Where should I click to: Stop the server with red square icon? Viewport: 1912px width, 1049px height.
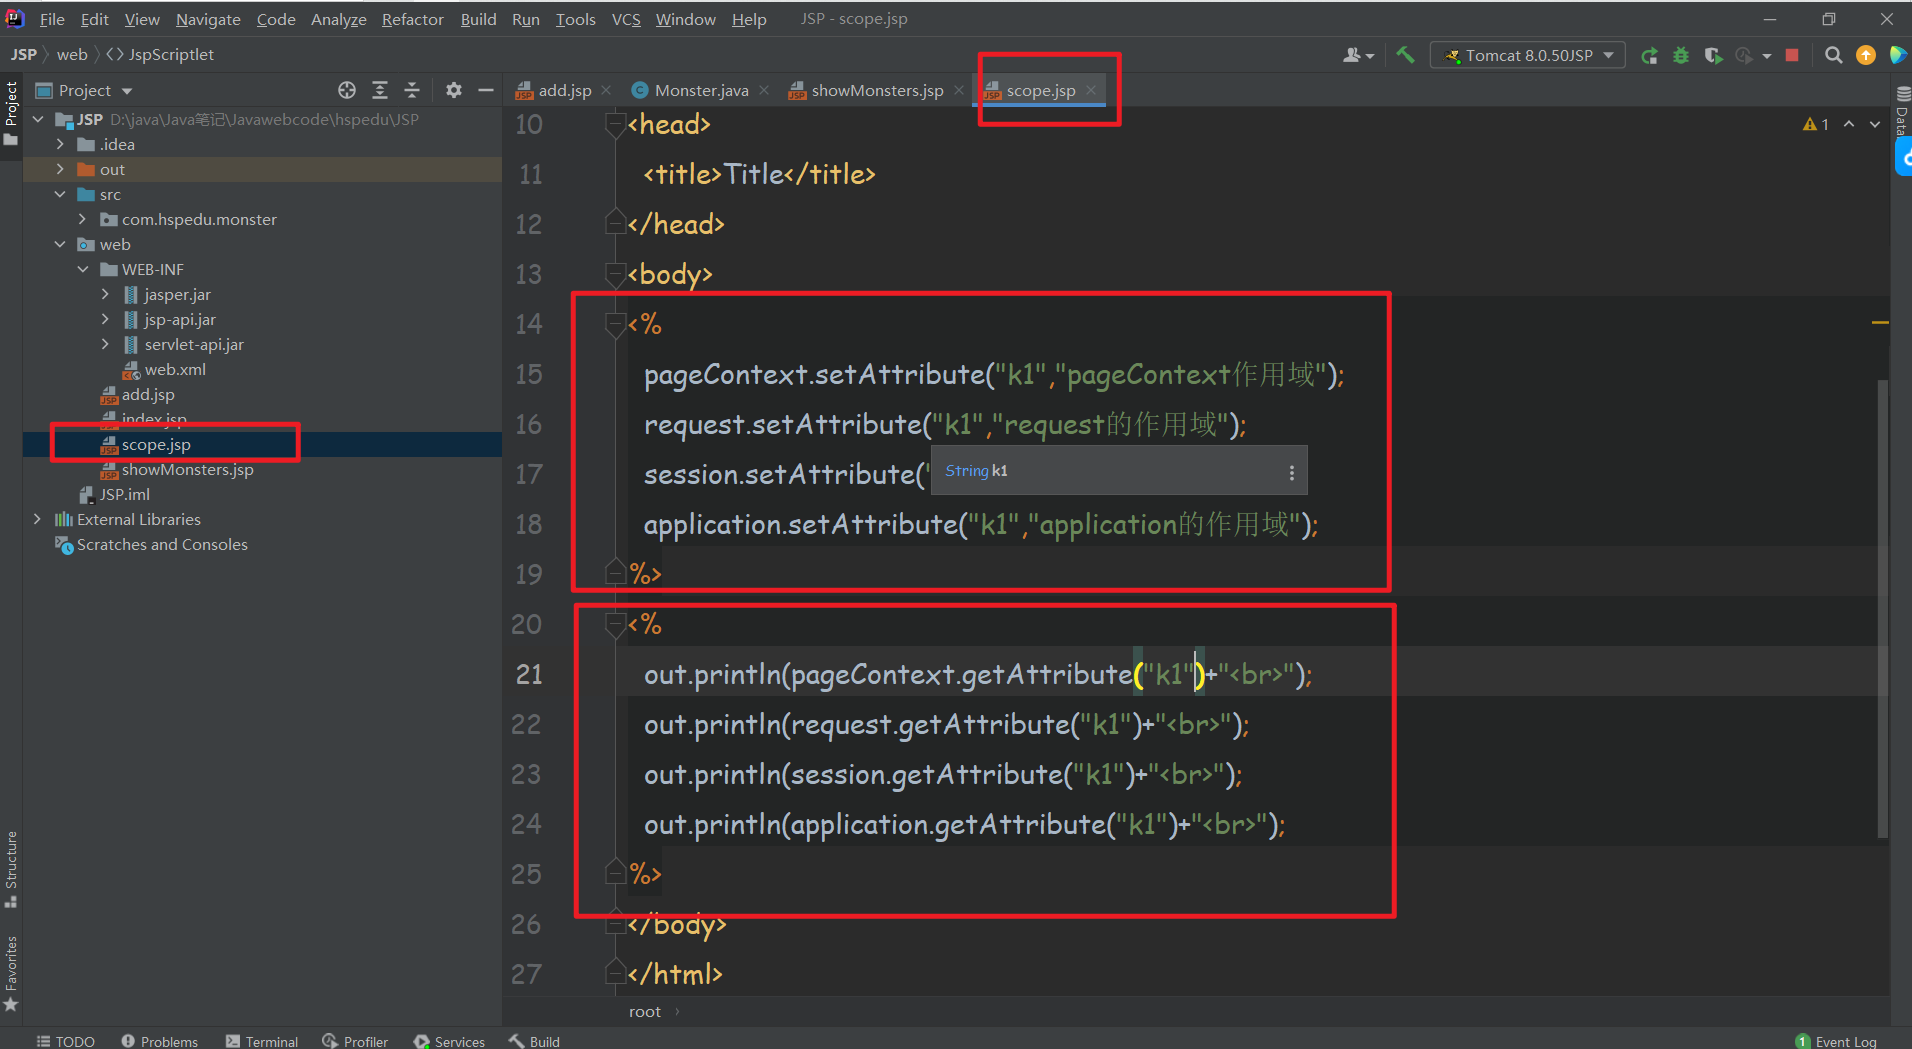pyautogui.click(x=1792, y=56)
